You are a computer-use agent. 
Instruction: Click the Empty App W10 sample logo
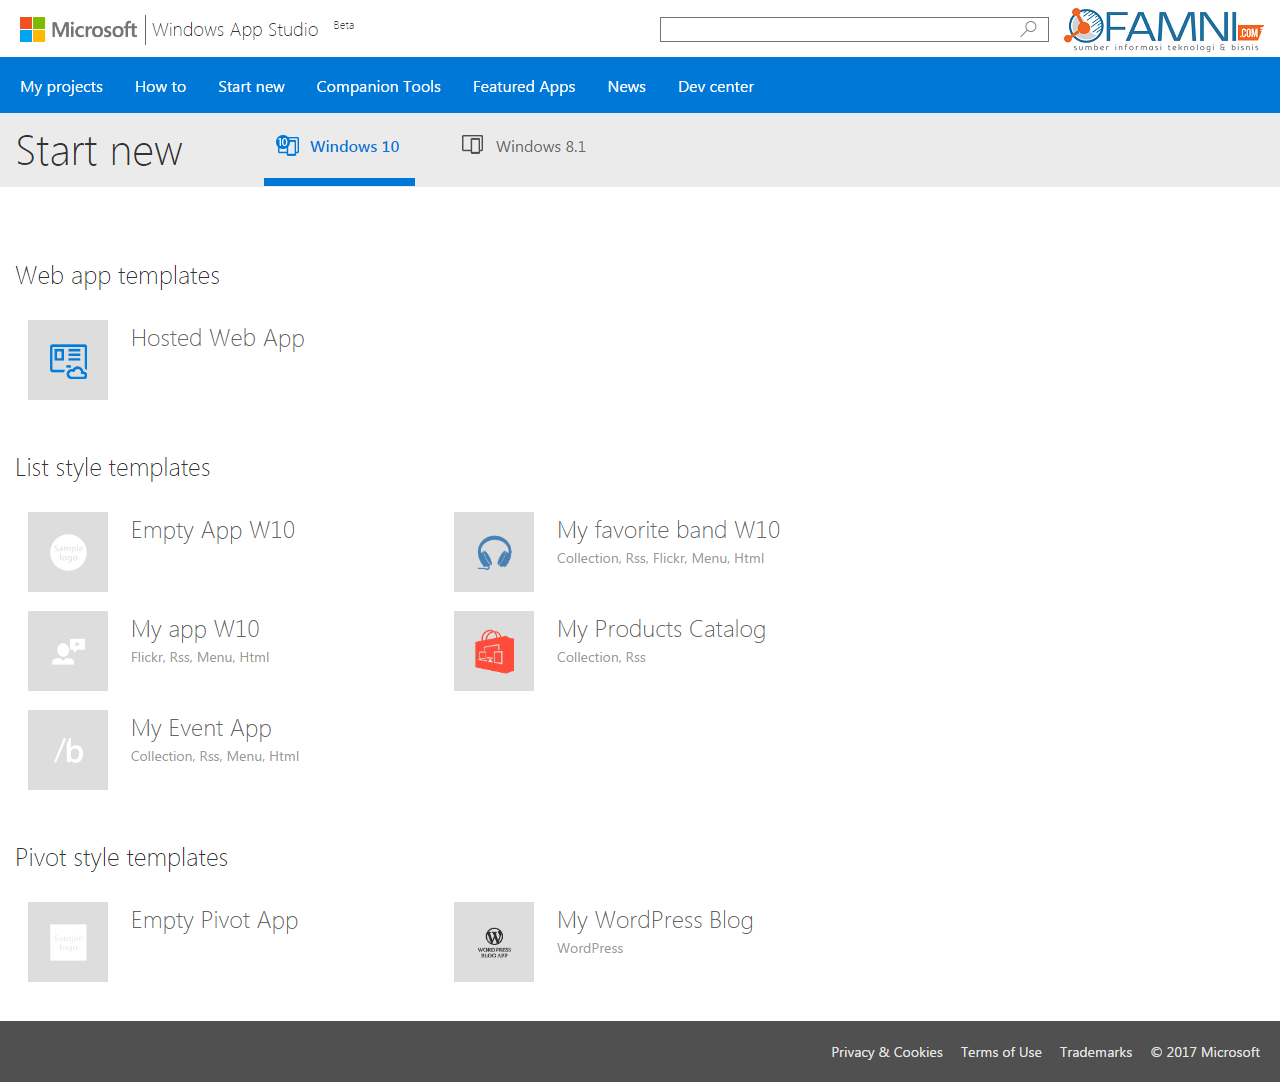pyautogui.click(x=68, y=552)
